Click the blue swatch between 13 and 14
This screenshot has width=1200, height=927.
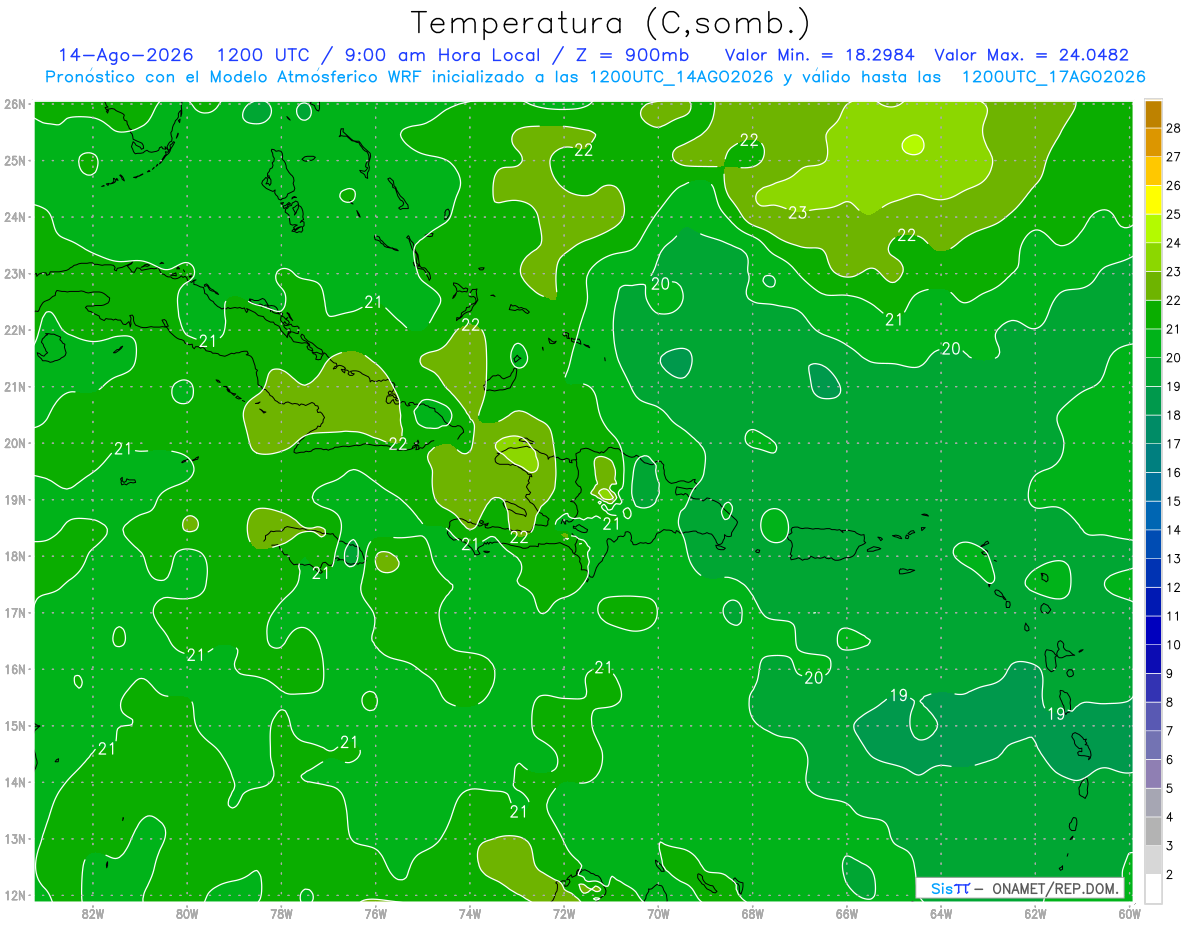1153,544
